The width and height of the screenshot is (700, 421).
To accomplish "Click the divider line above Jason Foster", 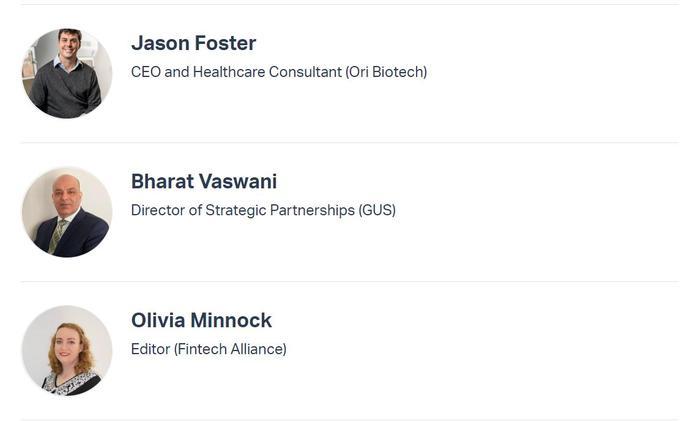I will [x=350, y=4].
